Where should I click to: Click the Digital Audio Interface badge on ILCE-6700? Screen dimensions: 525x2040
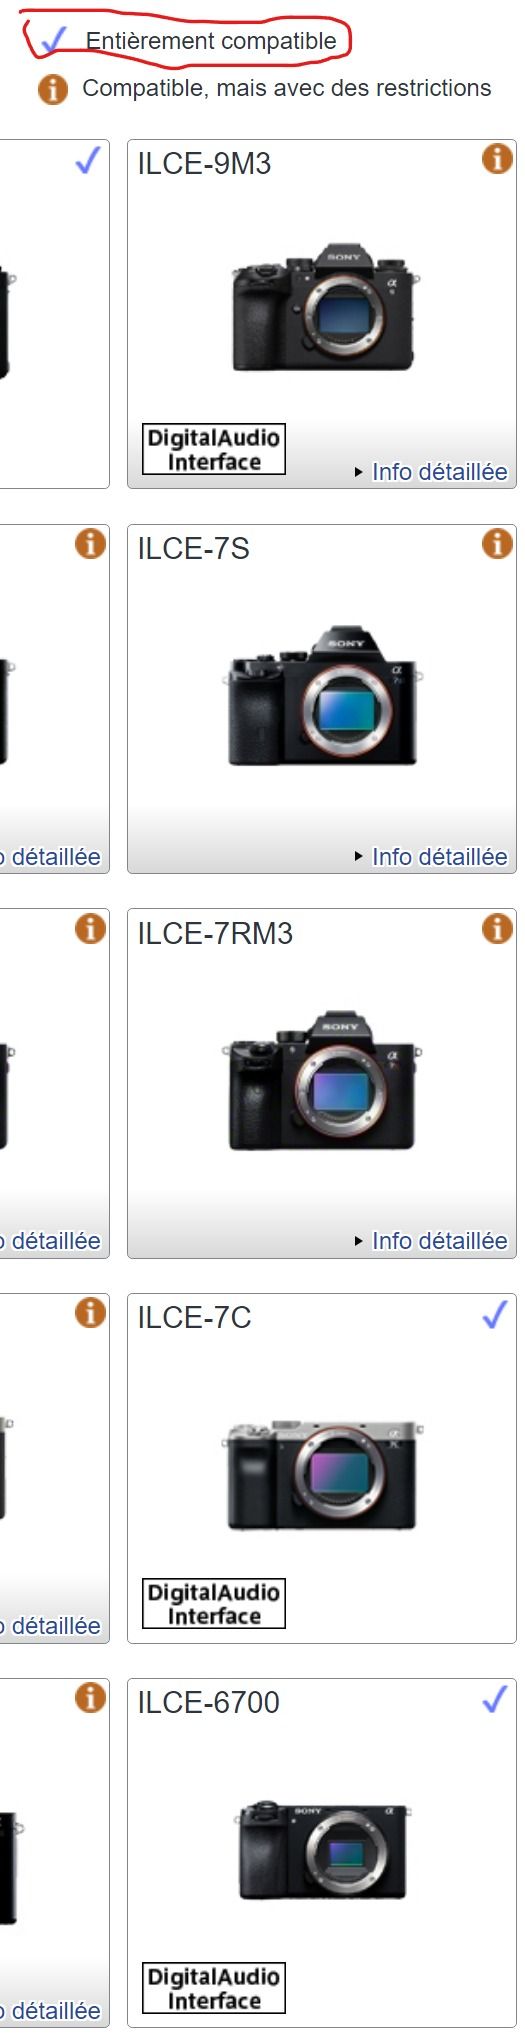214,1988
